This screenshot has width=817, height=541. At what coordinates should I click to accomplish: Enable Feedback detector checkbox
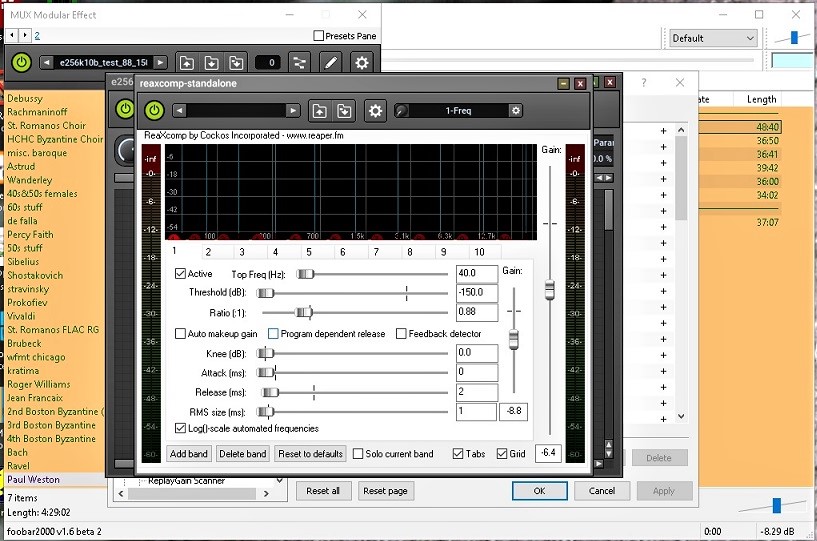401,334
